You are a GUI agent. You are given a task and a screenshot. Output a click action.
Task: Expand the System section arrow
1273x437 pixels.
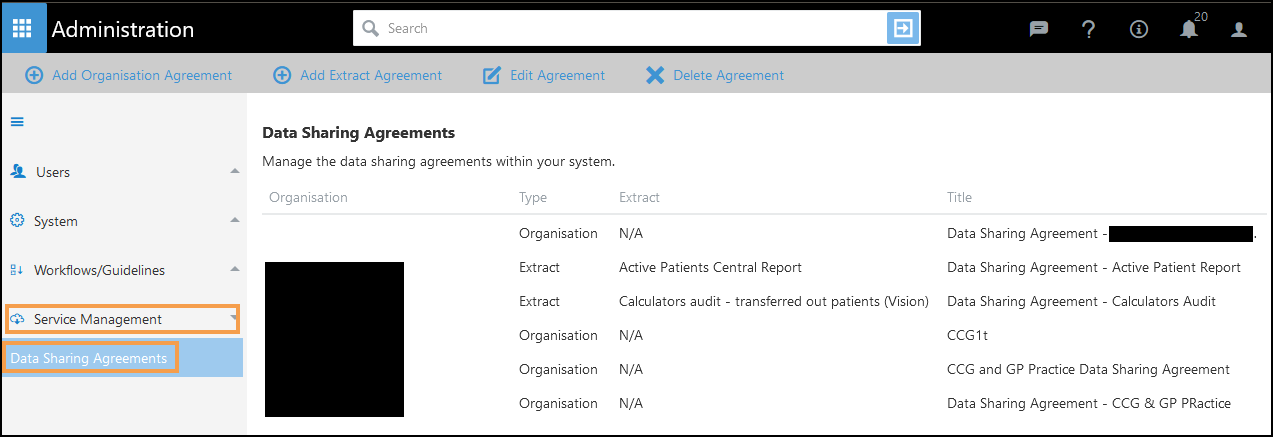click(x=234, y=221)
